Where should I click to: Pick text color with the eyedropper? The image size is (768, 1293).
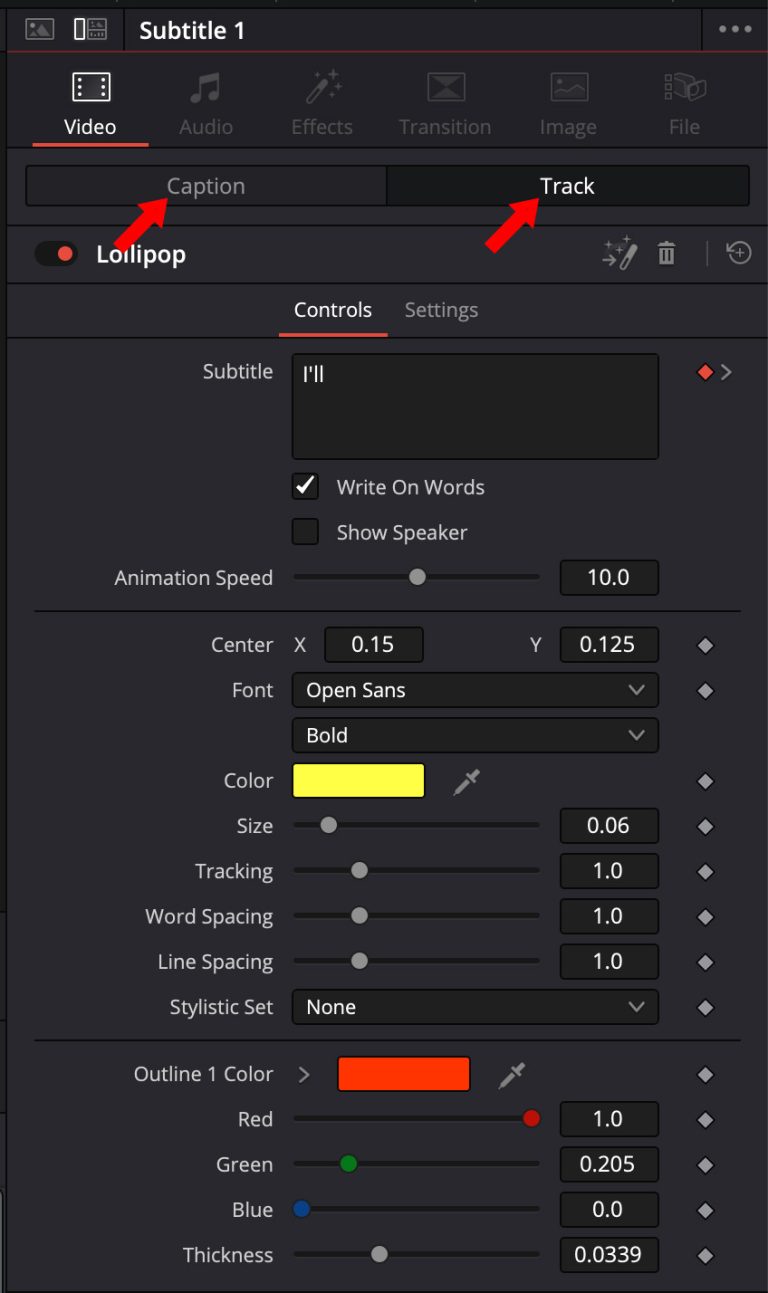[x=467, y=780]
